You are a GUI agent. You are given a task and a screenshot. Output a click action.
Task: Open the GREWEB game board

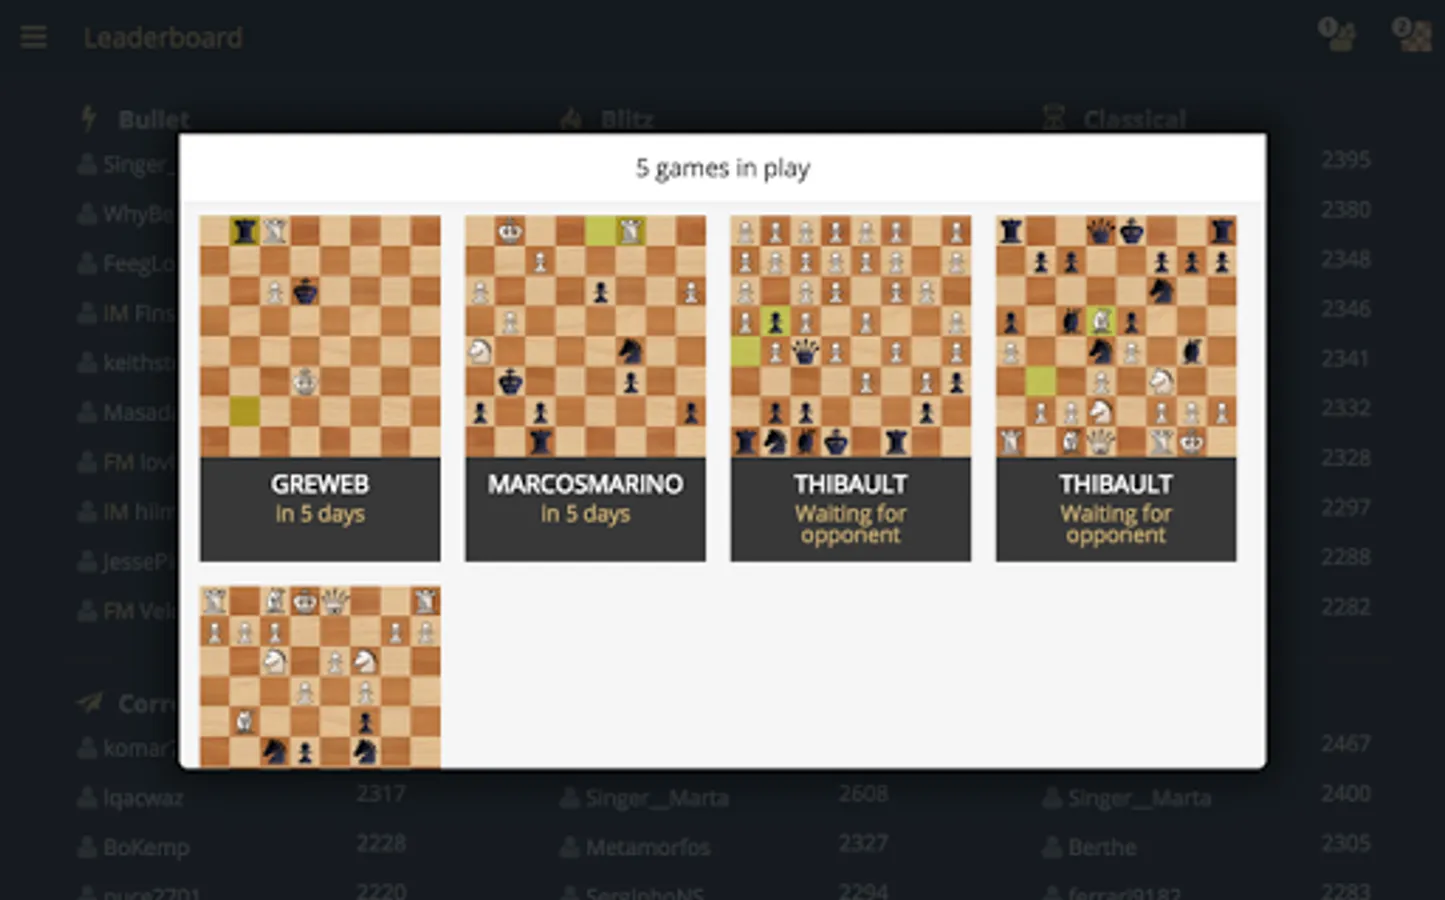320,336
